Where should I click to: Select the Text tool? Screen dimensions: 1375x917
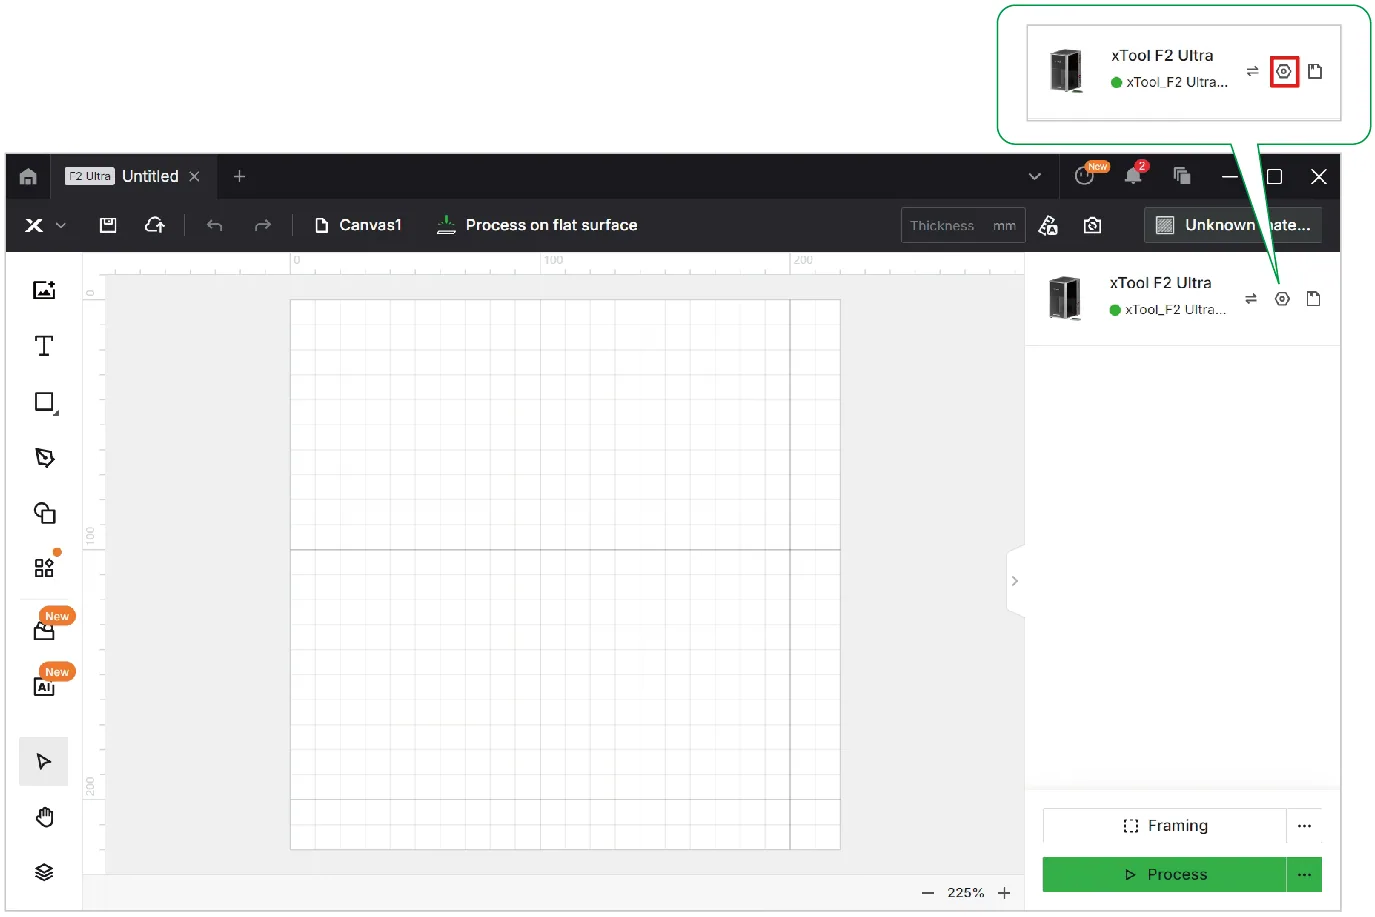(x=44, y=346)
